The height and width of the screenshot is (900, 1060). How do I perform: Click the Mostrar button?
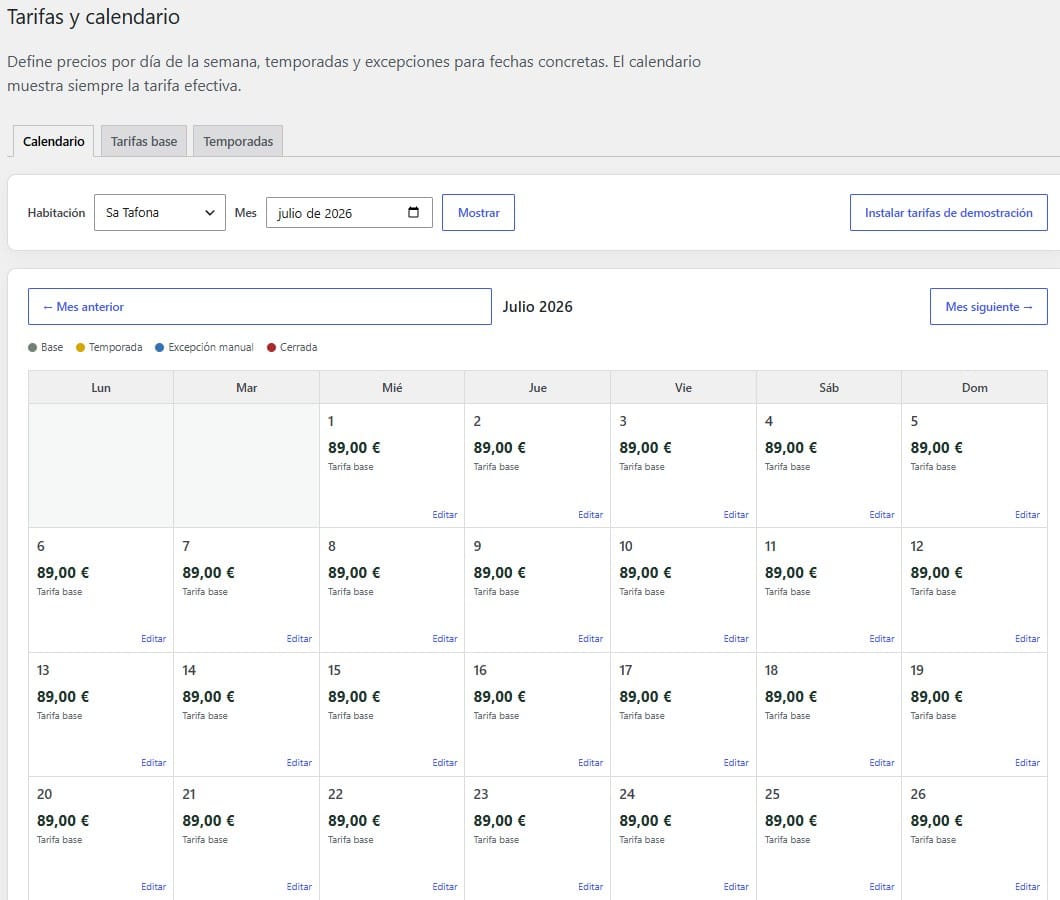(x=479, y=212)
